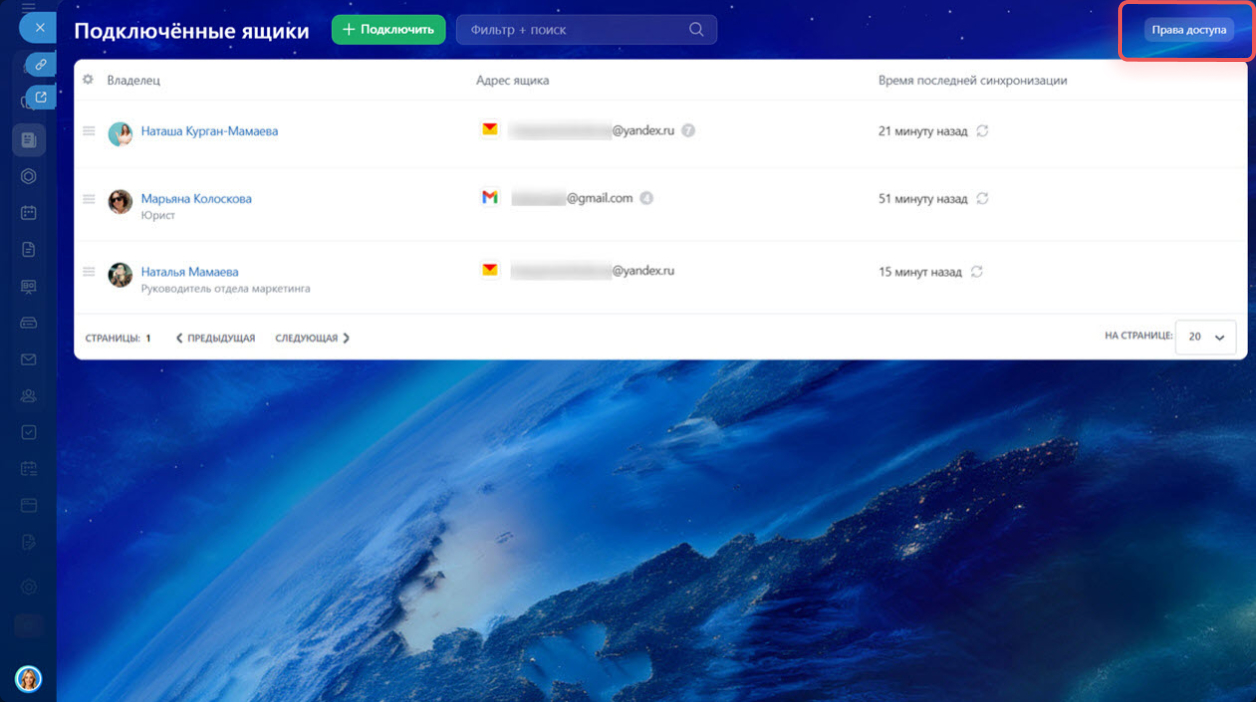Click the sync icon beside "15 минут назад"
1256x702 pixels.
(x=977, y=272)
